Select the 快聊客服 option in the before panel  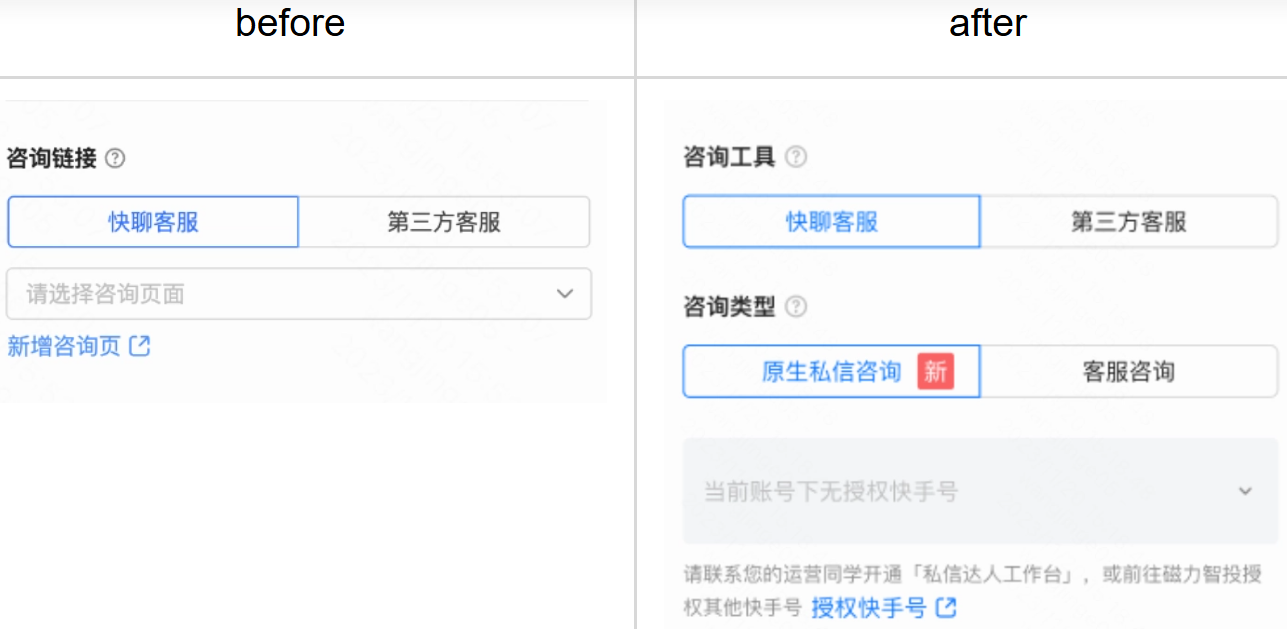click(153, 222)
